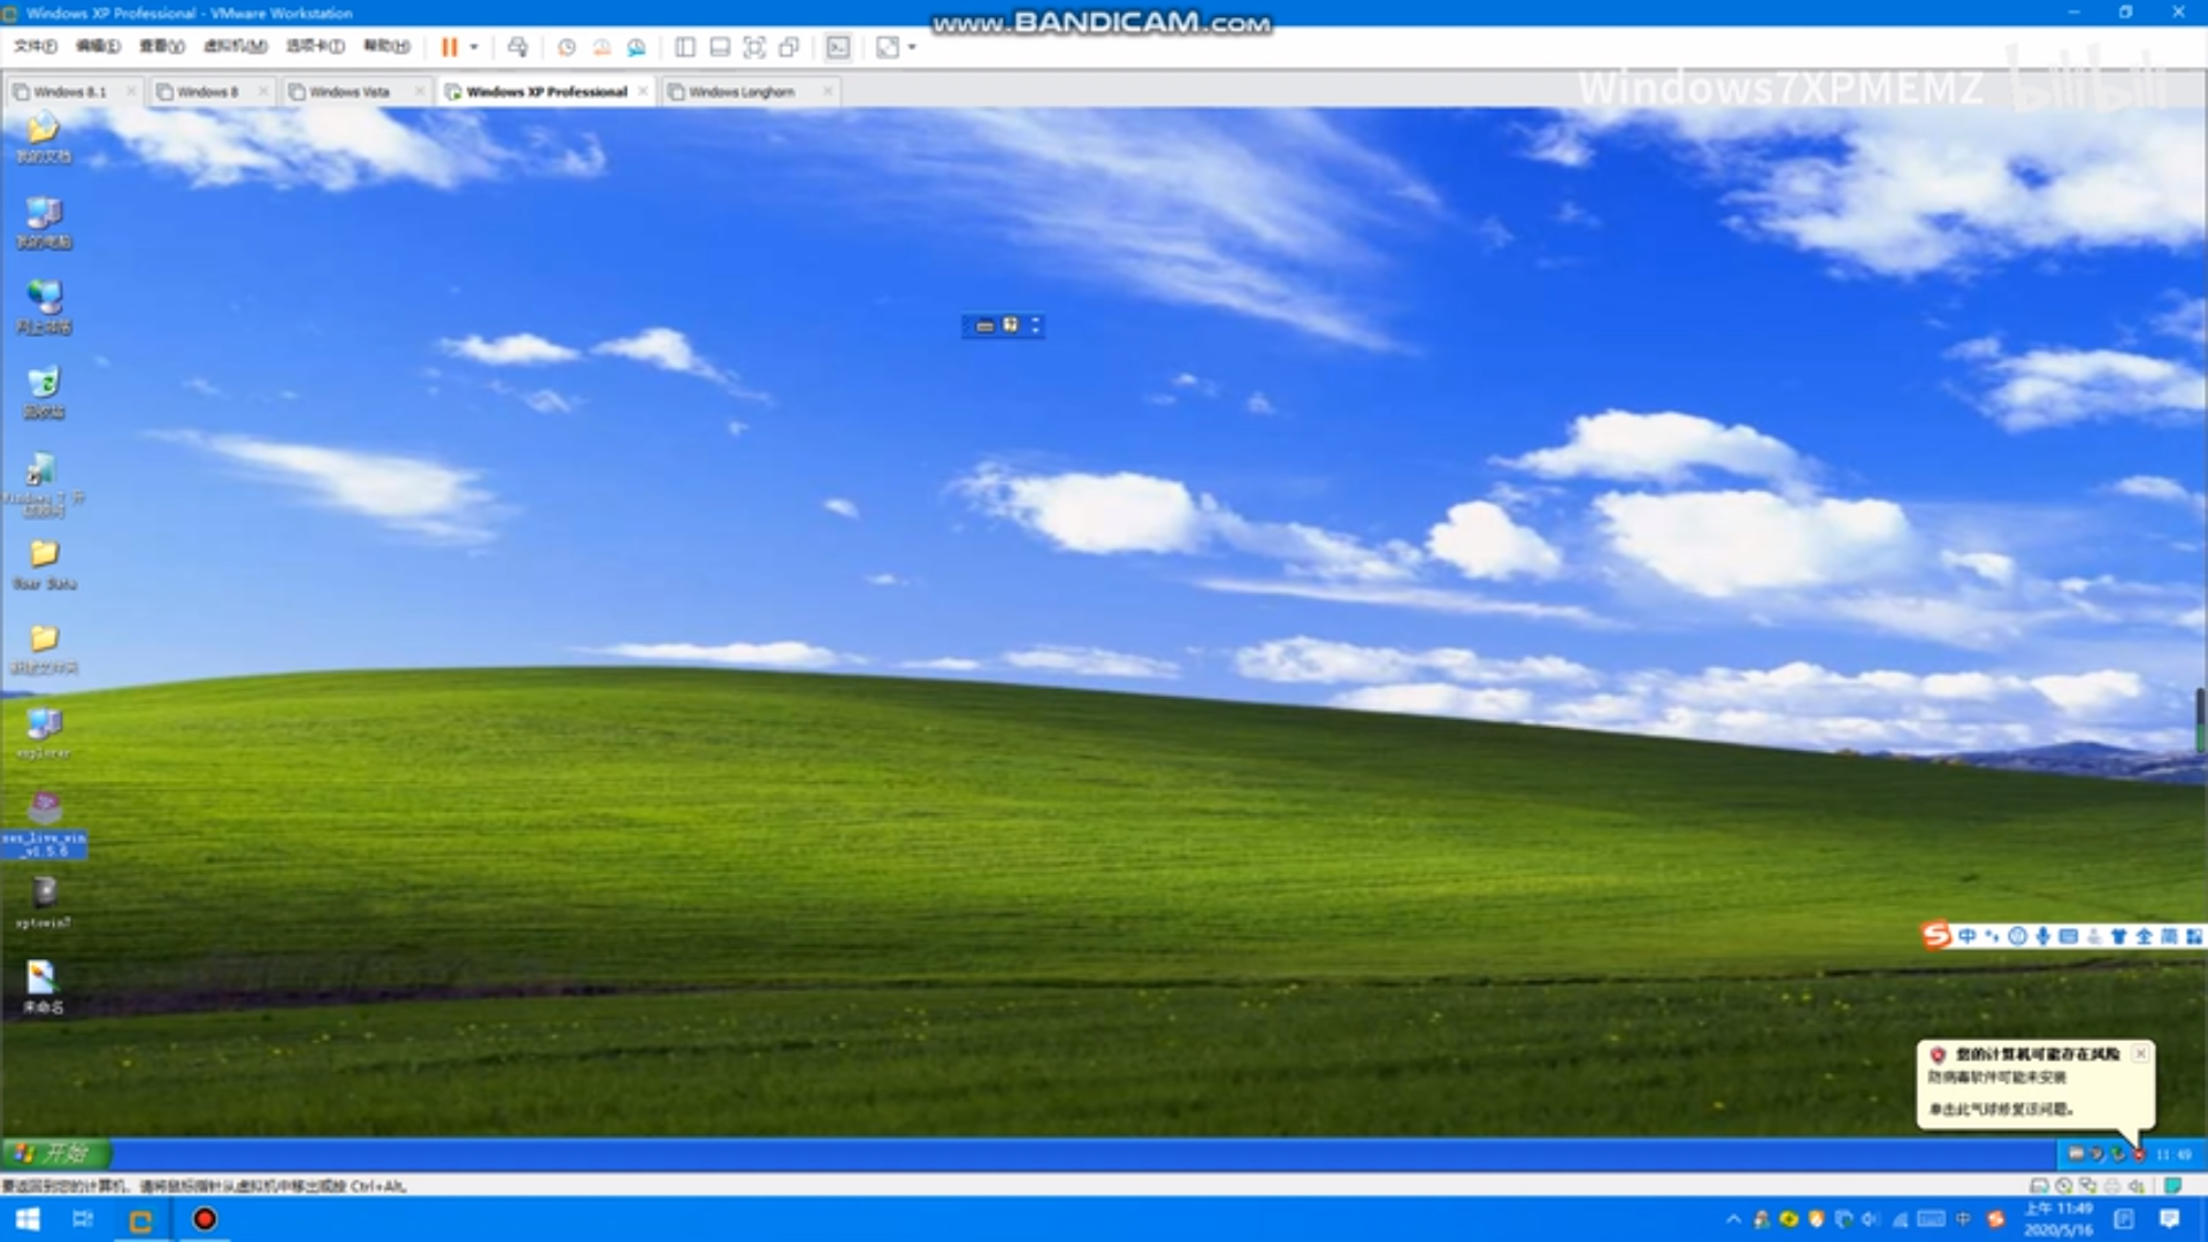Open the 编辑(E) Edit menu

(x=97, y=46)
